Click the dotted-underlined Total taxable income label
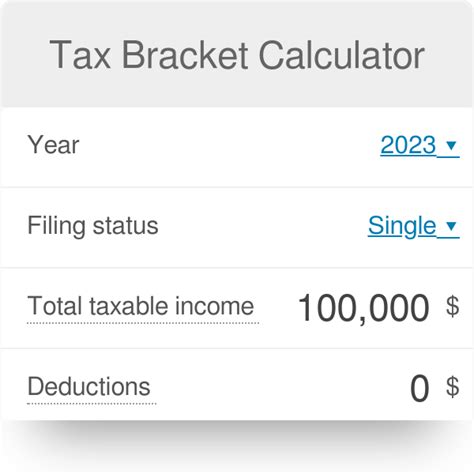Screen dimensions: 474x474 (141, 306)
